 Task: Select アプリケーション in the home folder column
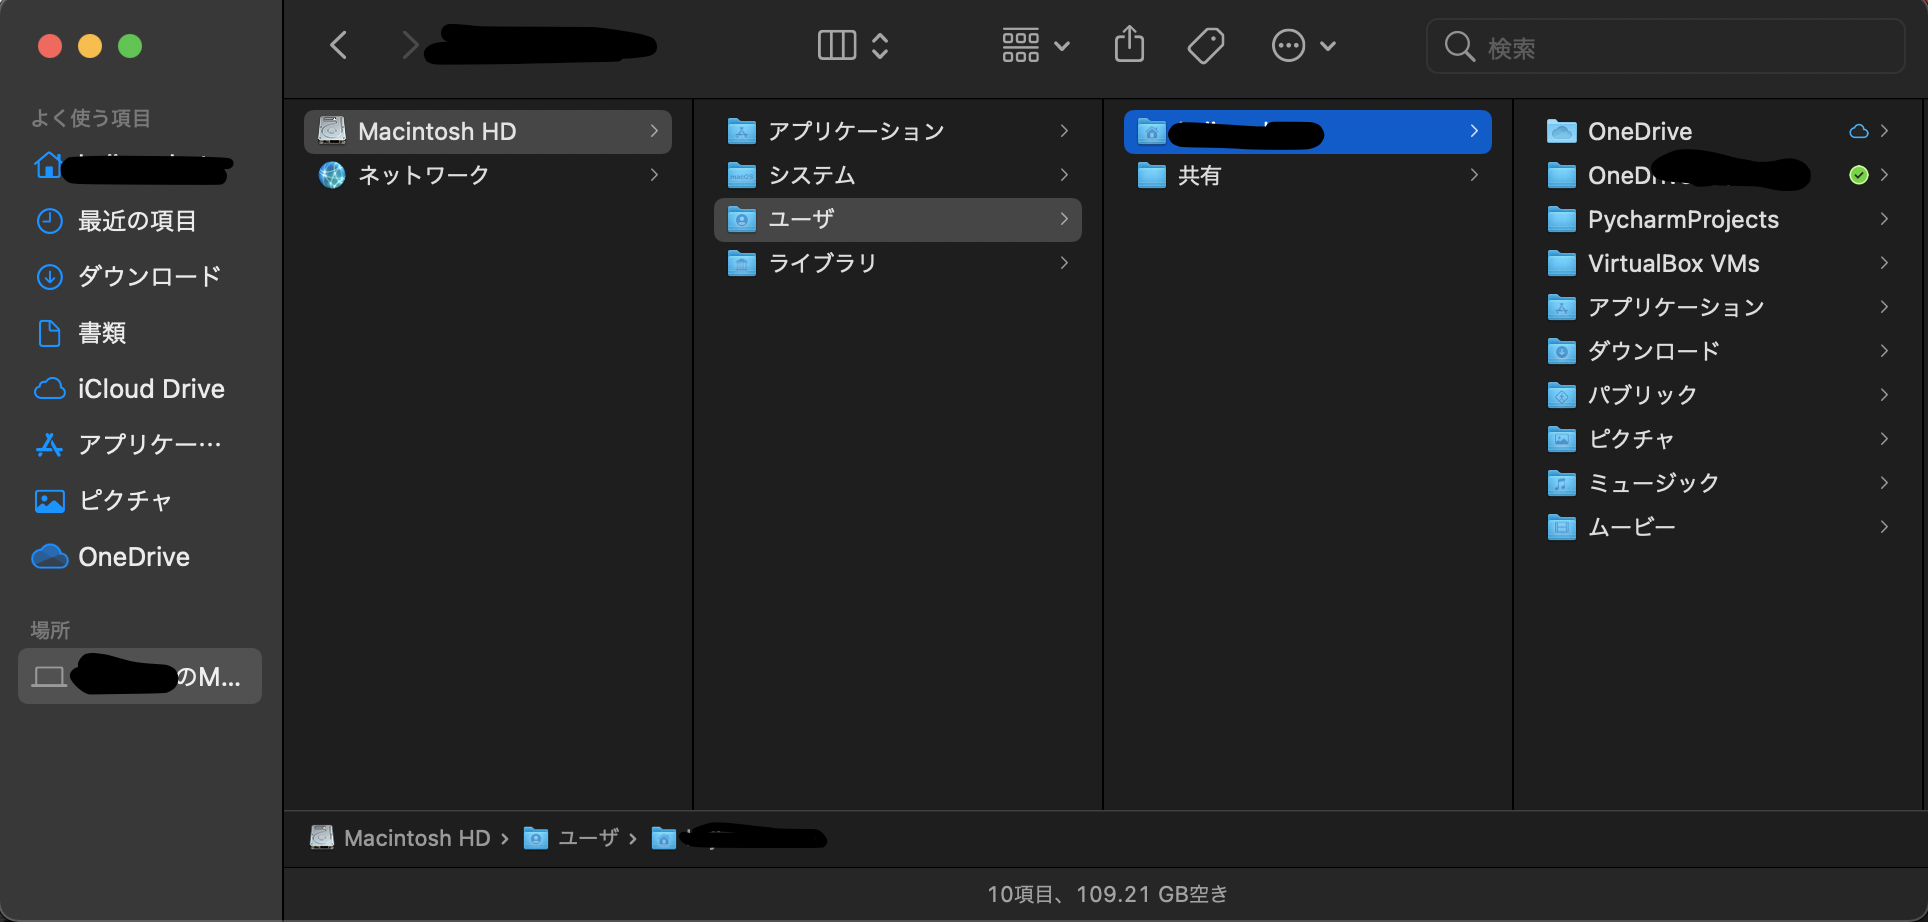(x=1718, y=307)
